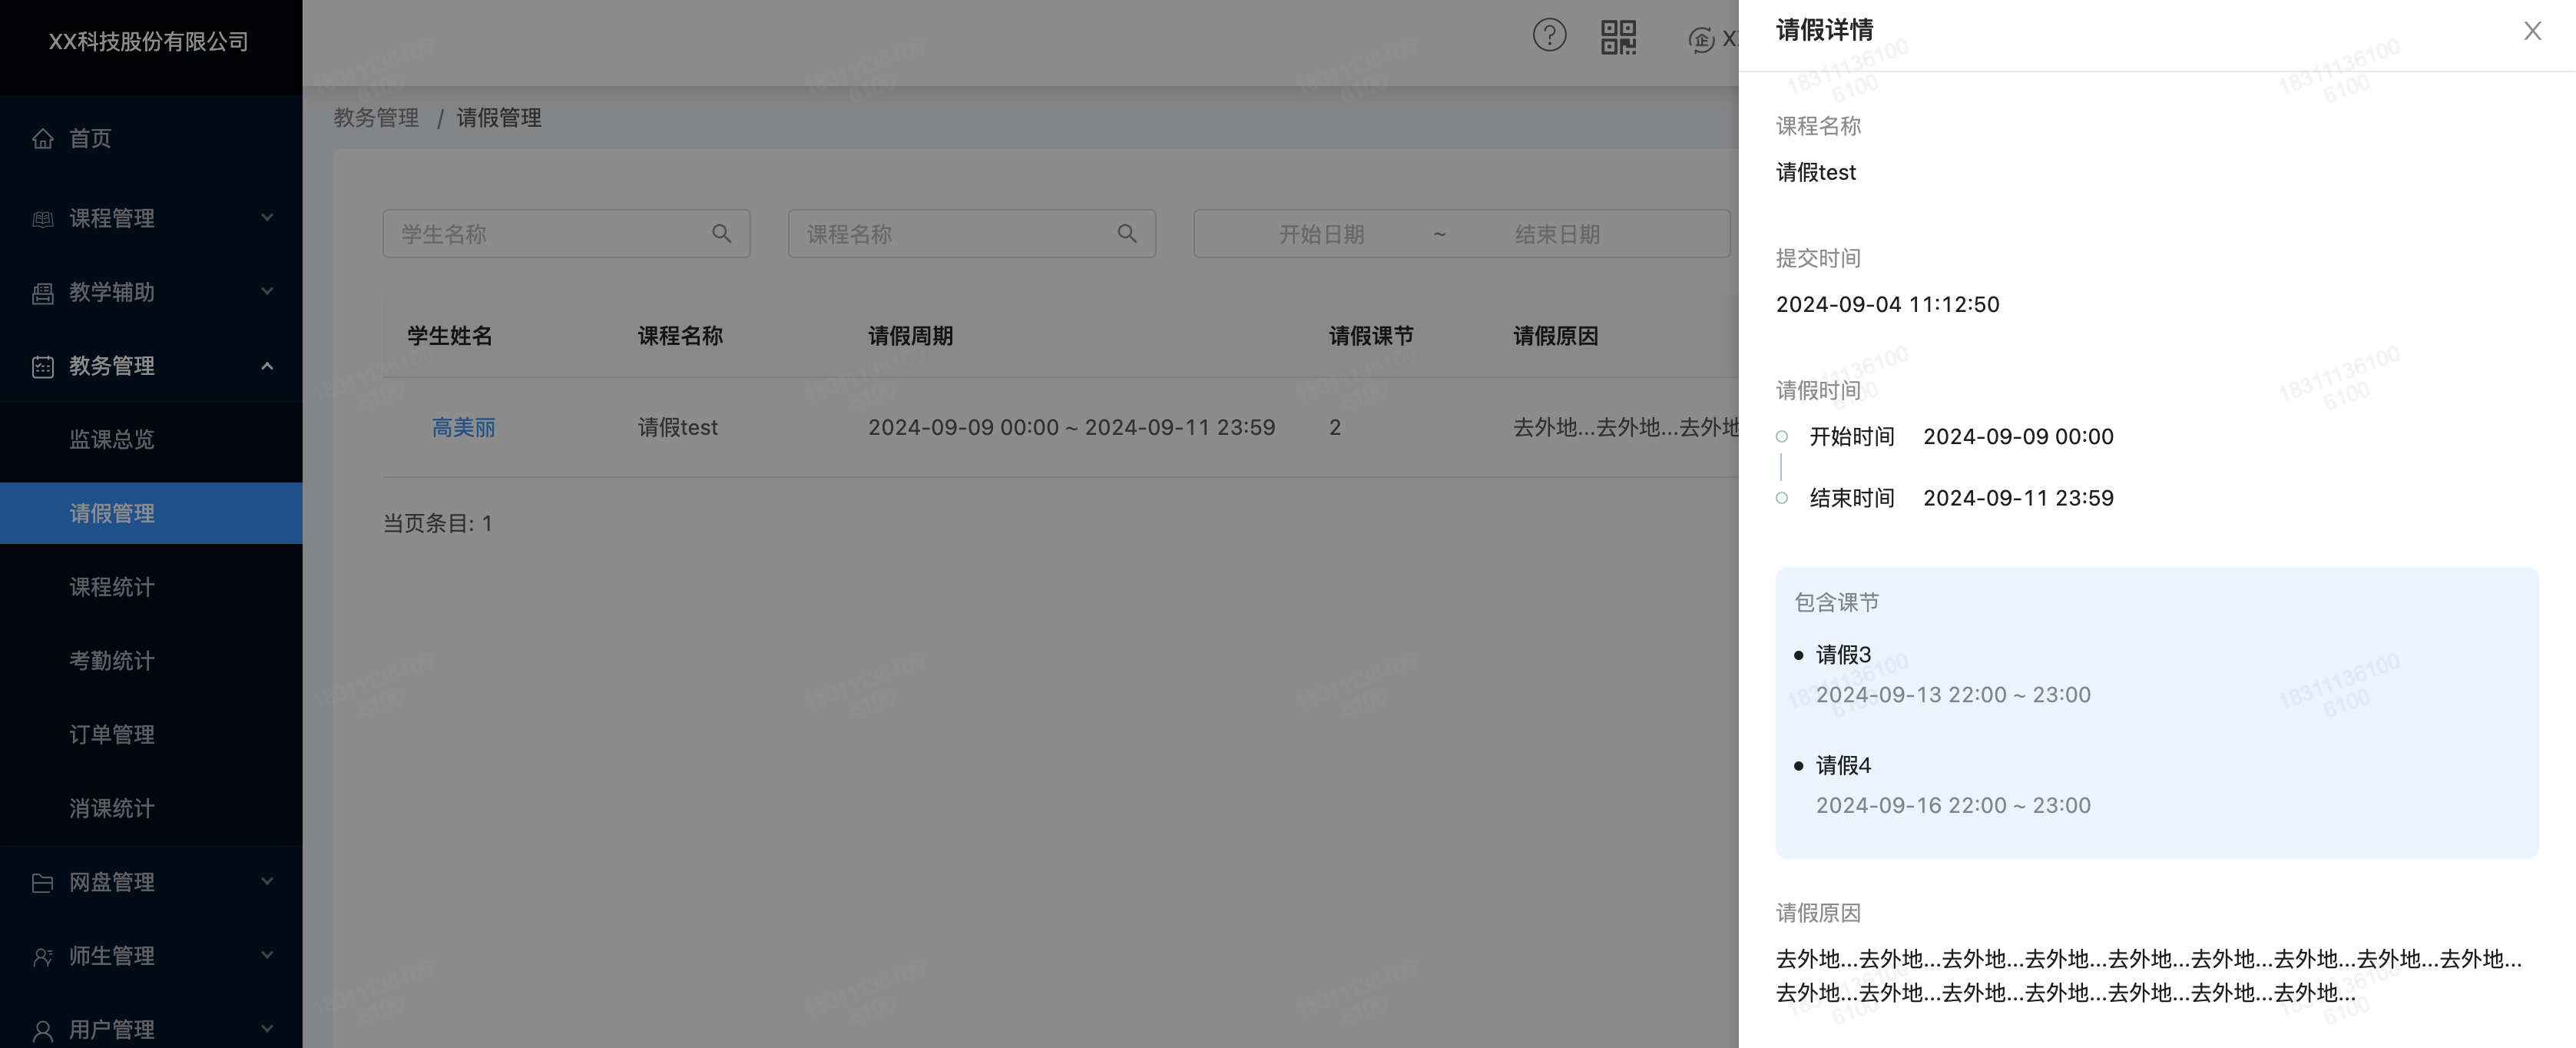Screen dimensions: 2576x1048
Task: Click search icon in 学生名称 field
Action: click(x=721, y=234)
